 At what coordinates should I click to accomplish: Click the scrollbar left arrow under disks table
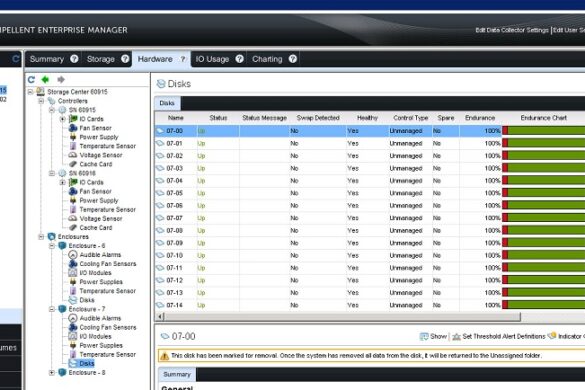(160, 317)
